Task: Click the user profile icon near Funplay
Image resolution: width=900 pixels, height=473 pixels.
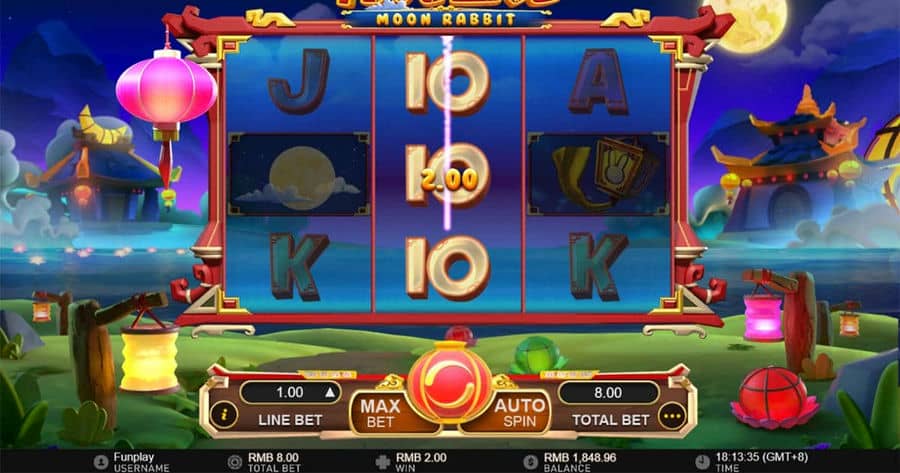Action: click(101, 462)
